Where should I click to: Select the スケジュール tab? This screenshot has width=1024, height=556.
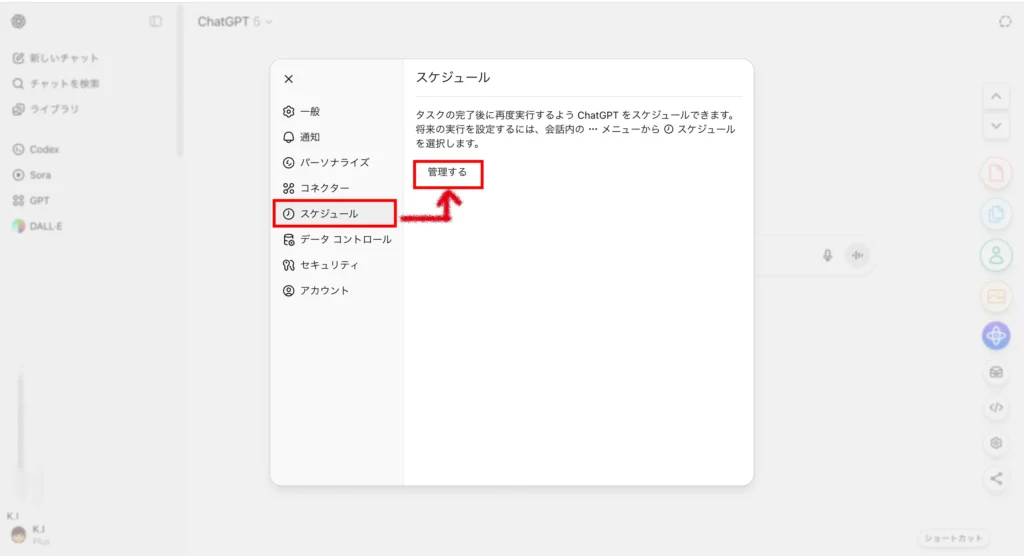tap(334, 214)
